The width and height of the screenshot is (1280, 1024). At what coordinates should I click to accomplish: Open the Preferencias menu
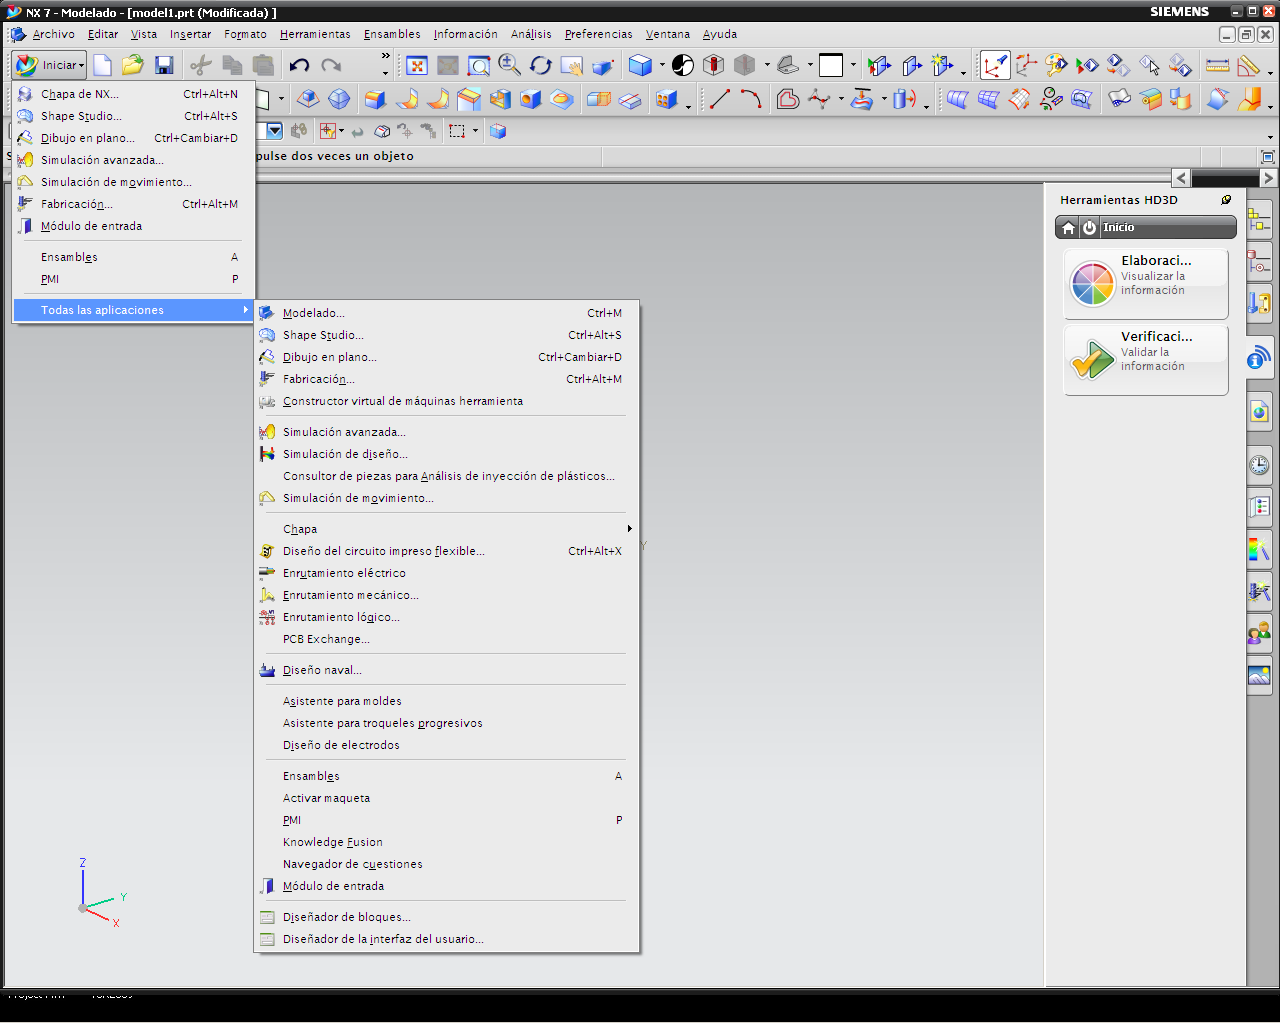598,34
